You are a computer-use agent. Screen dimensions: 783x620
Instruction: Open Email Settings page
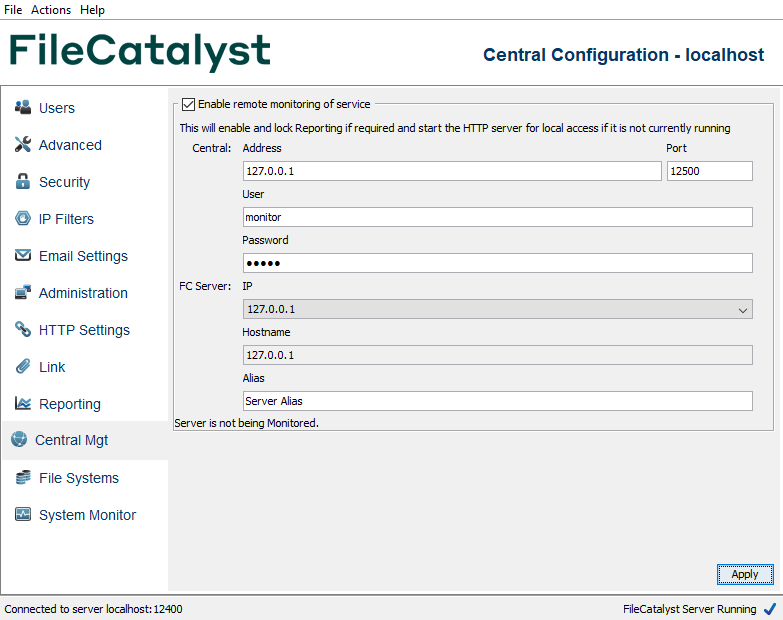pyautogui.click(x=83, y=256)
